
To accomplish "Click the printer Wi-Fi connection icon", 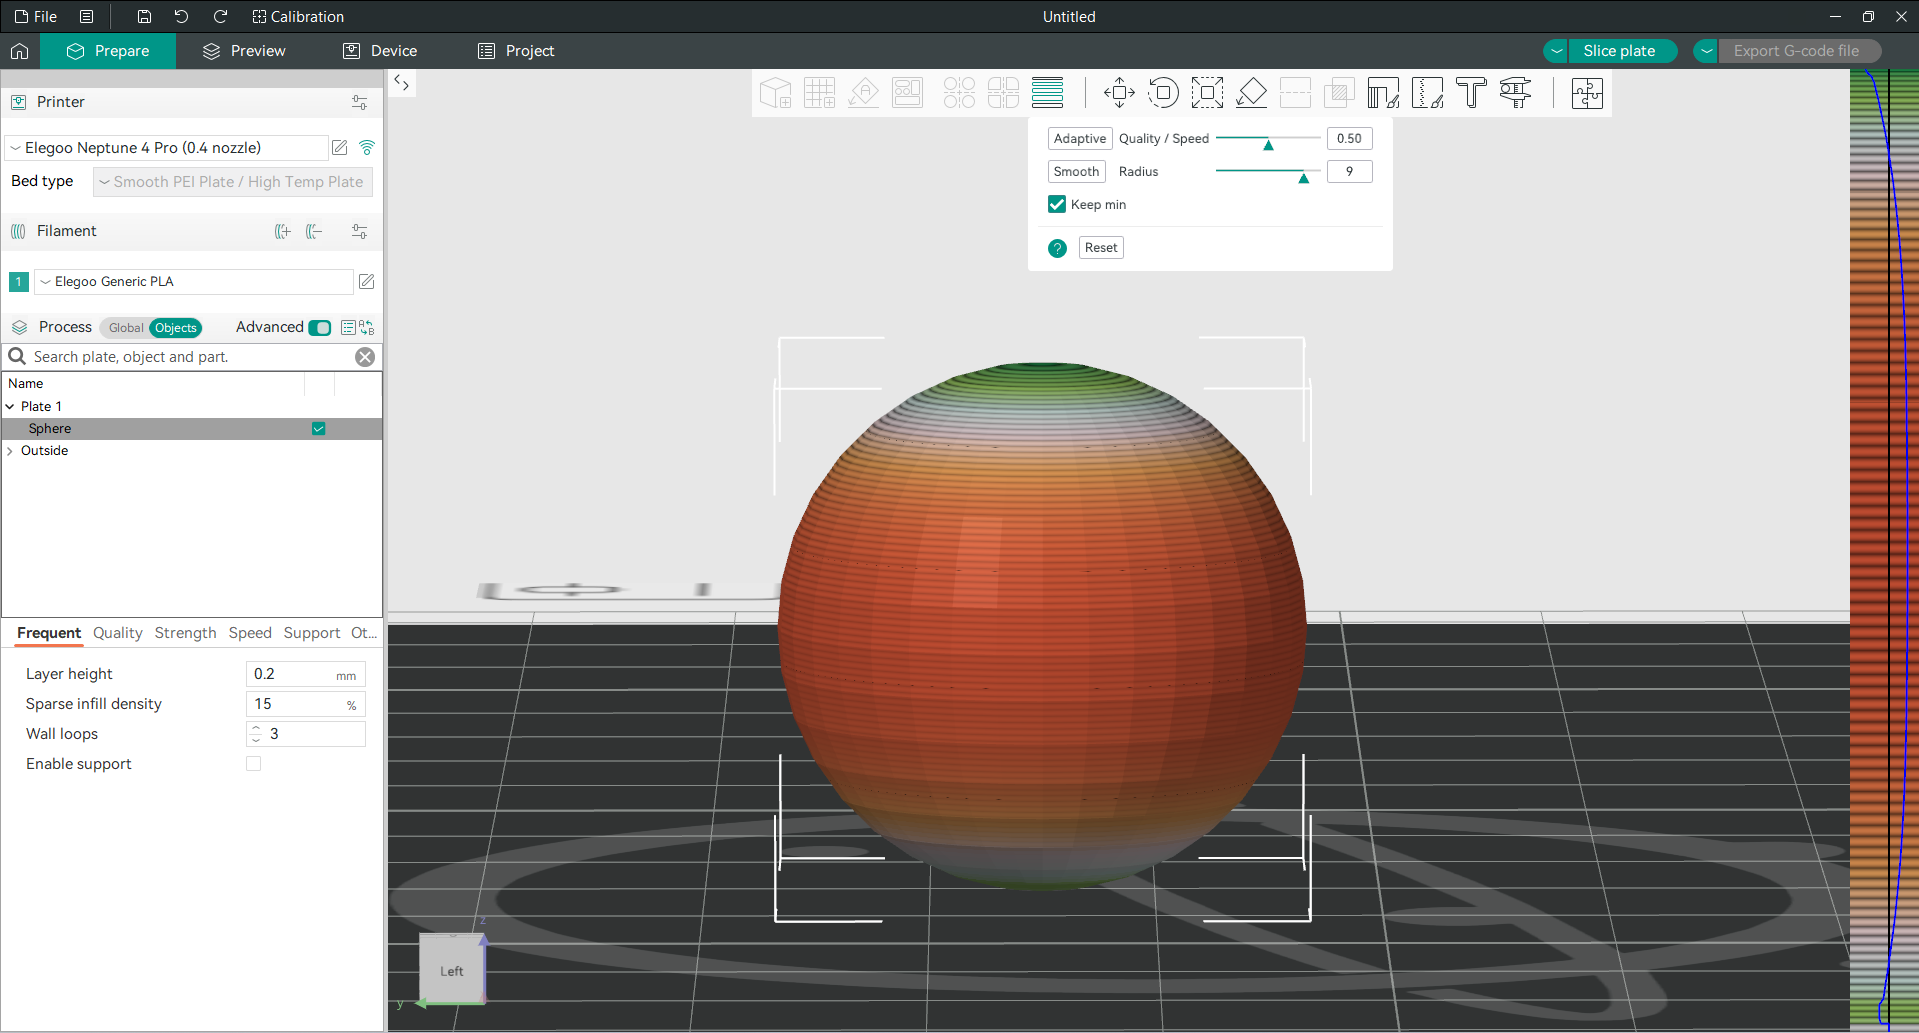I will tap(367, 147).
